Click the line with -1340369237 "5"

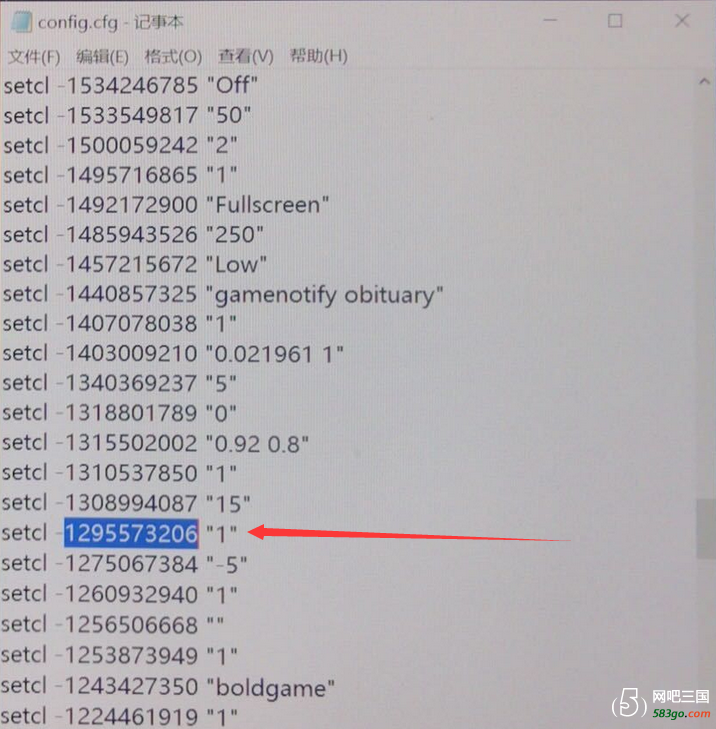119,384
